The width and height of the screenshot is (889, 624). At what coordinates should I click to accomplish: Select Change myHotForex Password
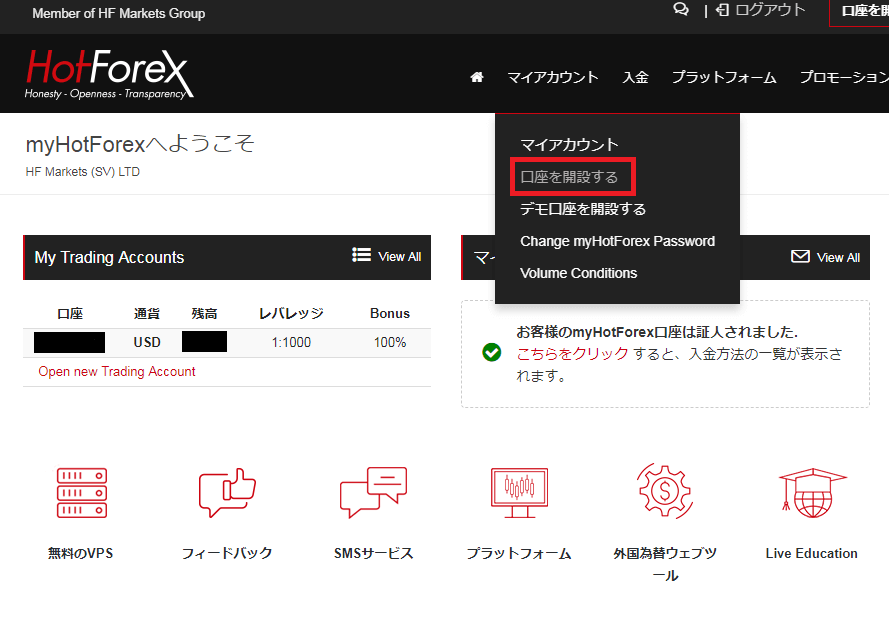point(617,241)
